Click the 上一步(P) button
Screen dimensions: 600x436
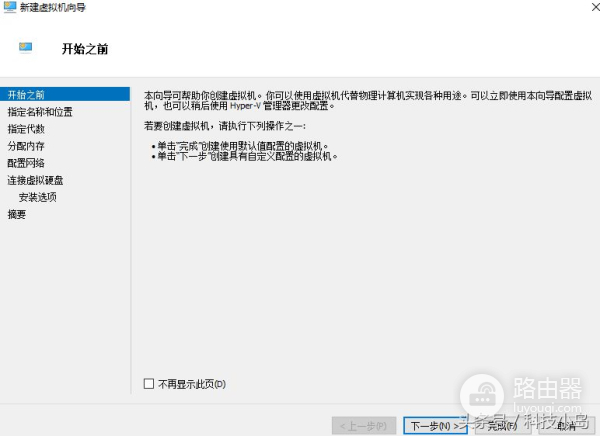click(x=364, y=426)
